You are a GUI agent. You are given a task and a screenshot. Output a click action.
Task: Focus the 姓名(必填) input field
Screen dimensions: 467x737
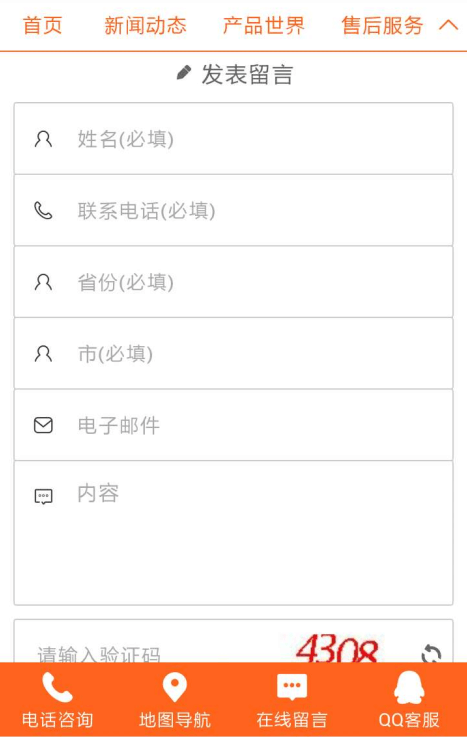pos(234,139)
